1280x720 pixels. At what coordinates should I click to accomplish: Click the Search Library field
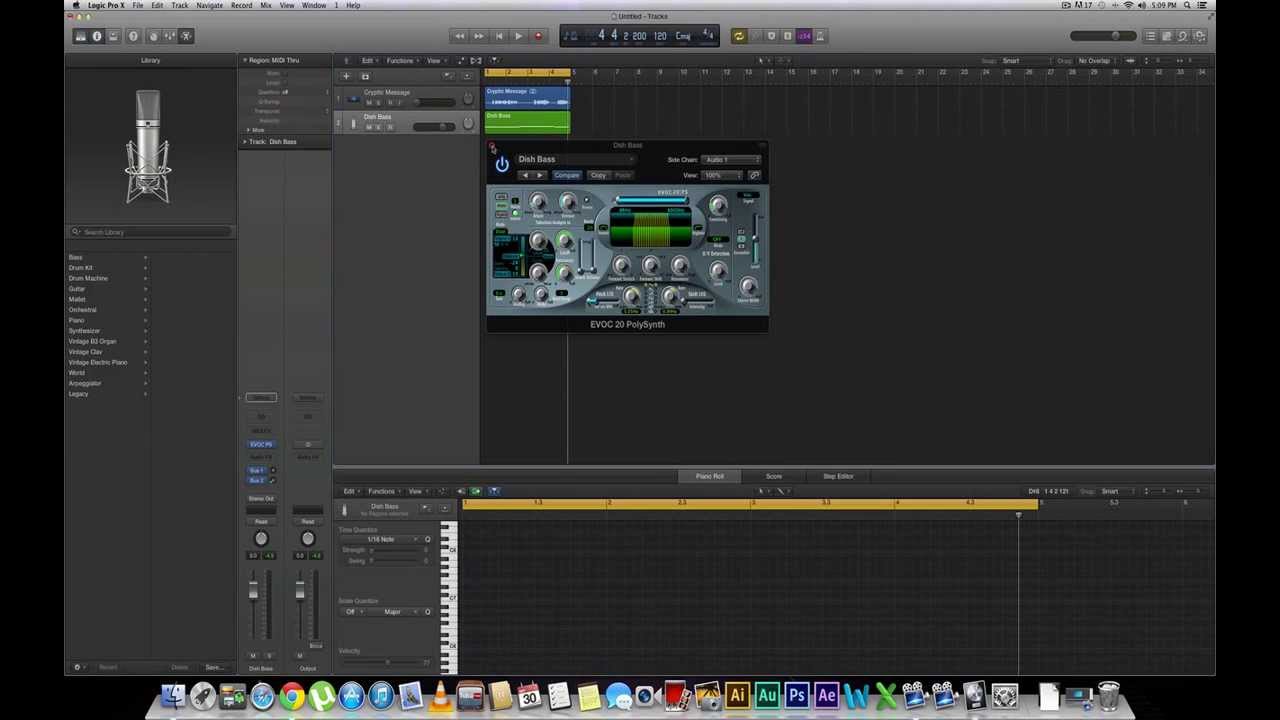[x=150, y=232]
